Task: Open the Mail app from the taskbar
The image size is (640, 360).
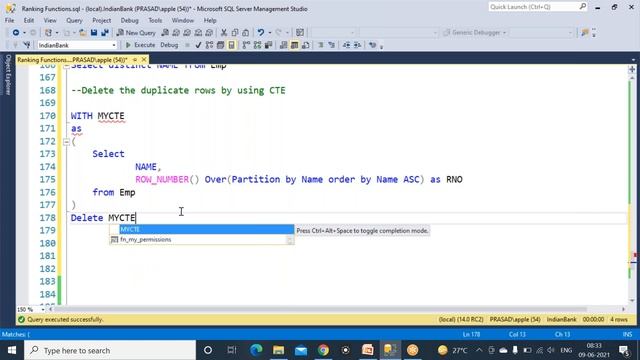Action: click(x=301, y=350)
